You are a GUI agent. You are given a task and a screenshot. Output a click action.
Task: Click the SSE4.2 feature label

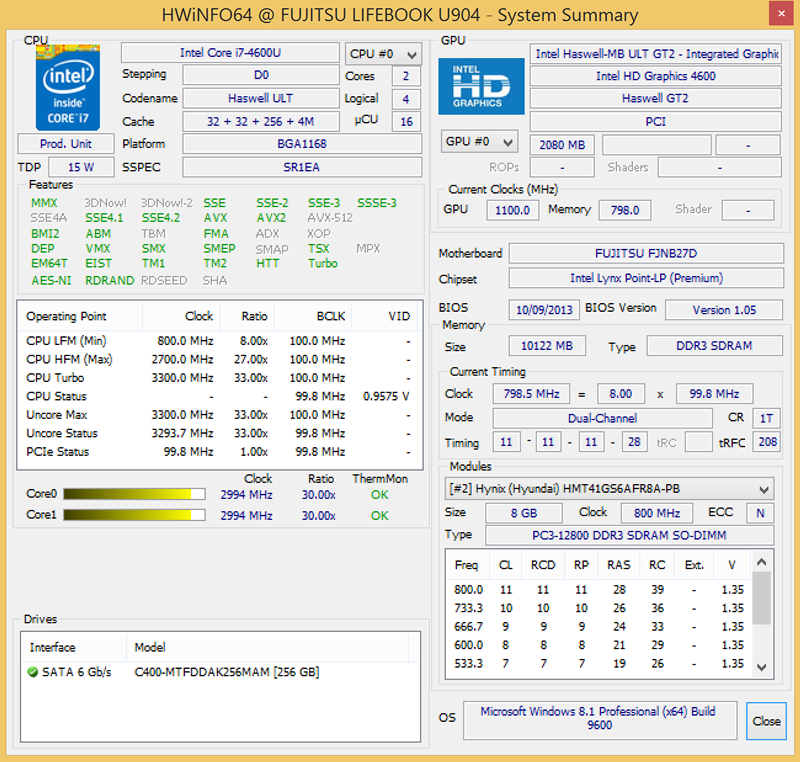tap(161, 218)
